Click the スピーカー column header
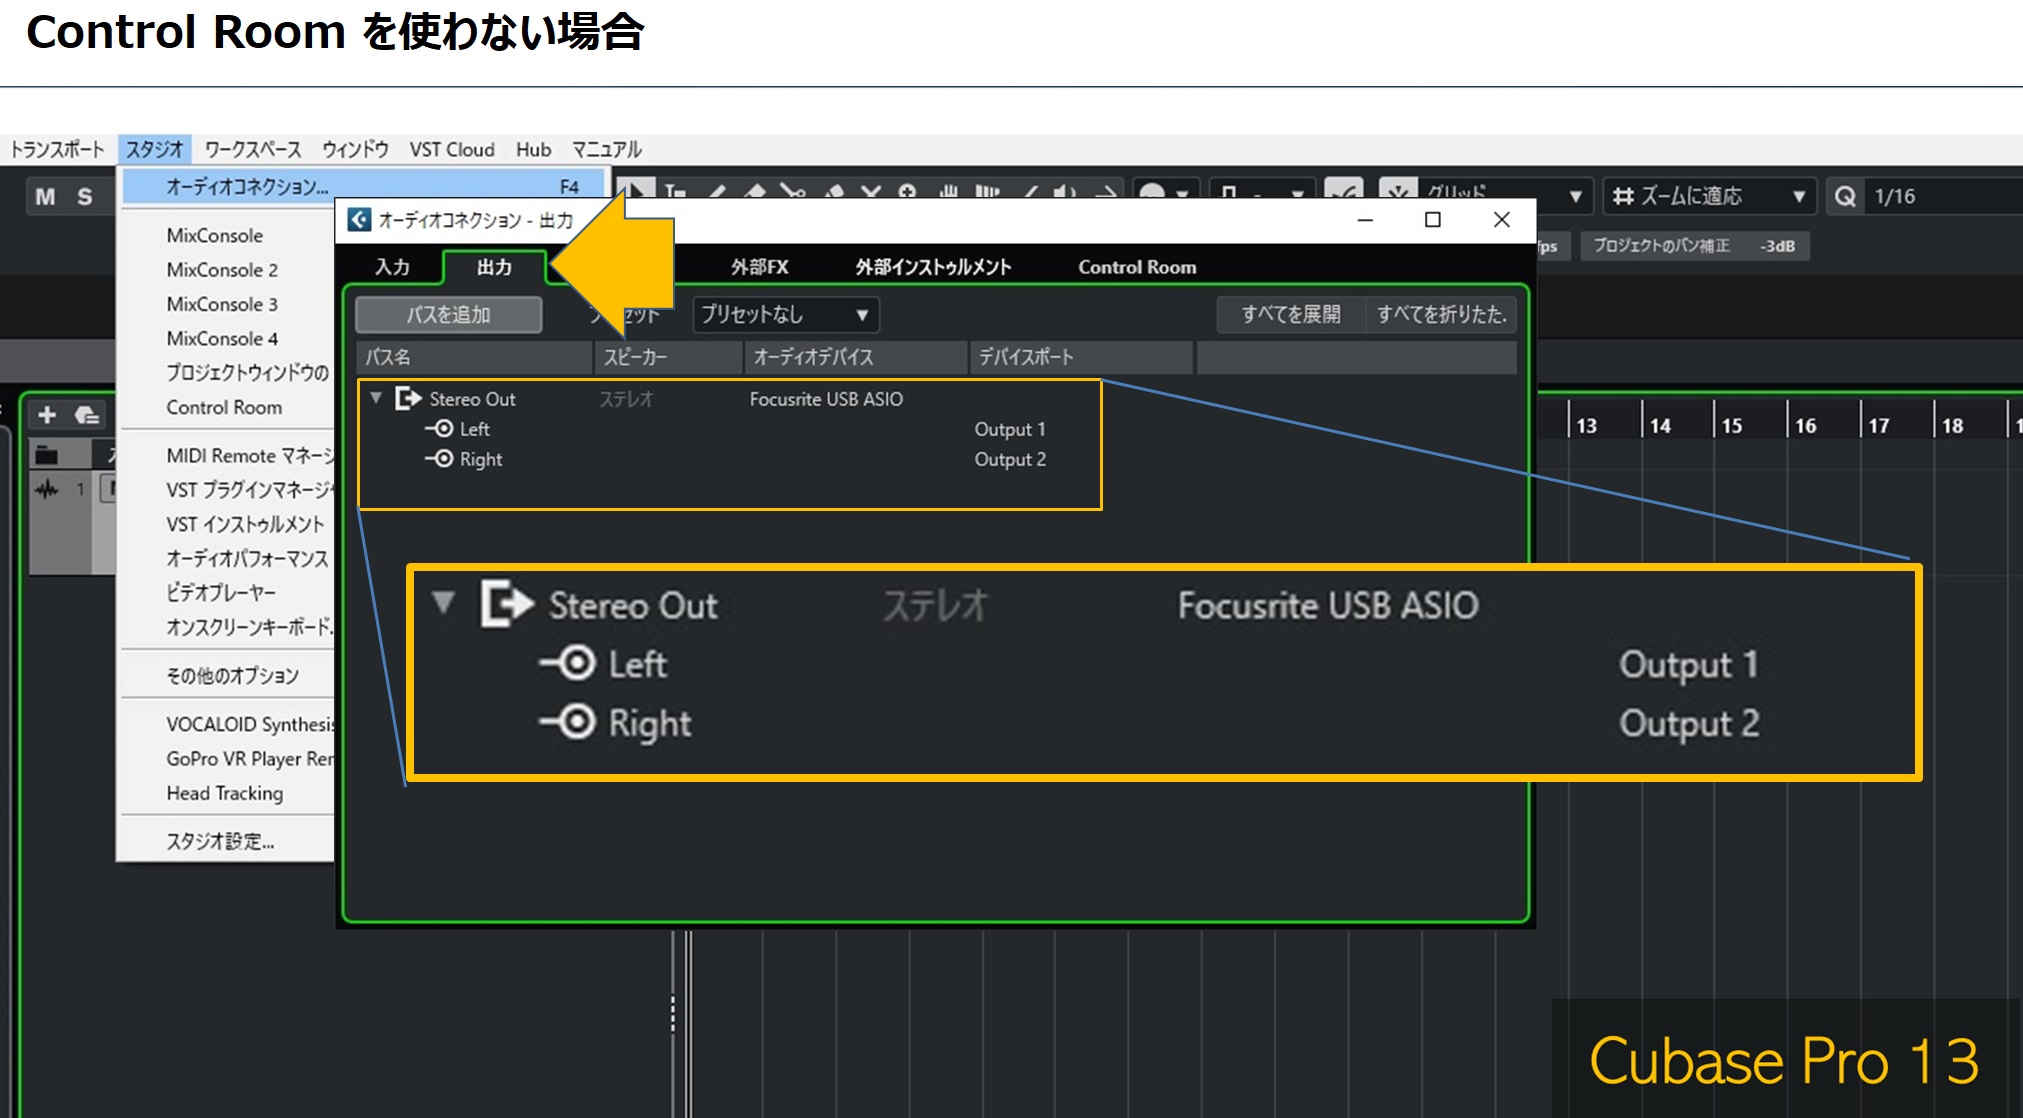Image resolution: width=2023 pixels, height=1118 pixels. pos(669,357)
